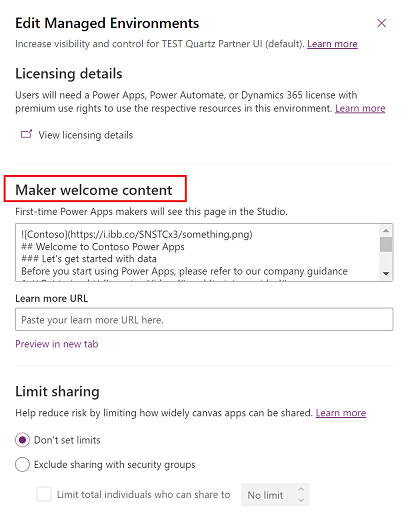Image resolution: width=408 pixels, height=516 pixels.
Task: Click the external link icon beside View licensing details
Action: (27, 134)
